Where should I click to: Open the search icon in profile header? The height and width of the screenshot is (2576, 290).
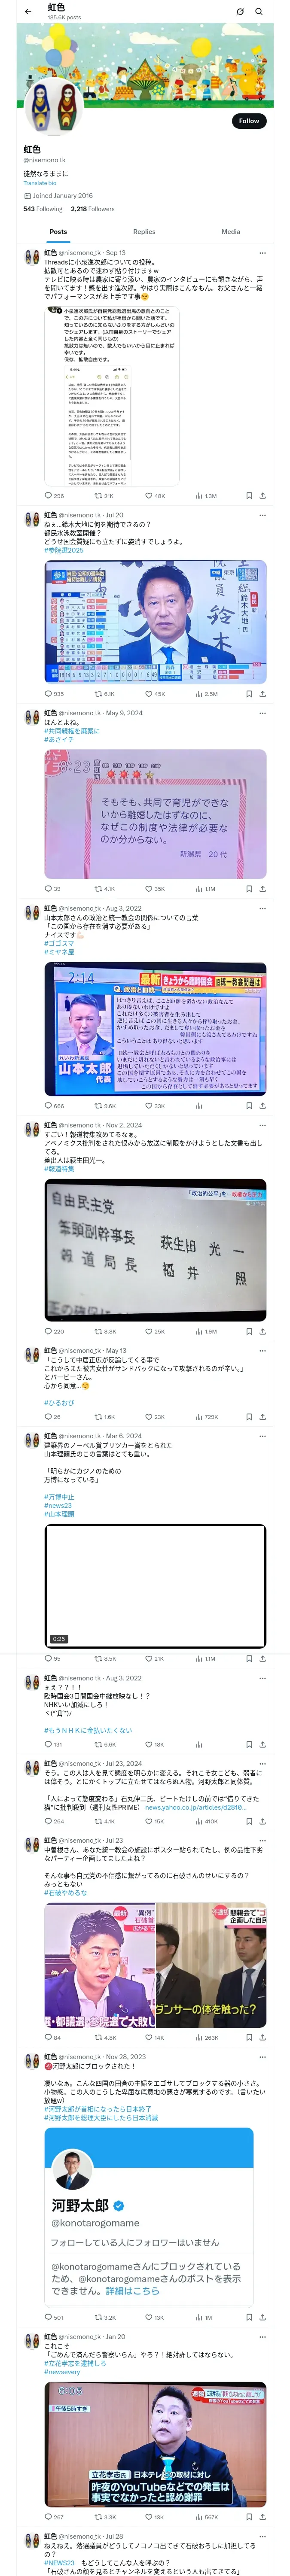(259, 11)
